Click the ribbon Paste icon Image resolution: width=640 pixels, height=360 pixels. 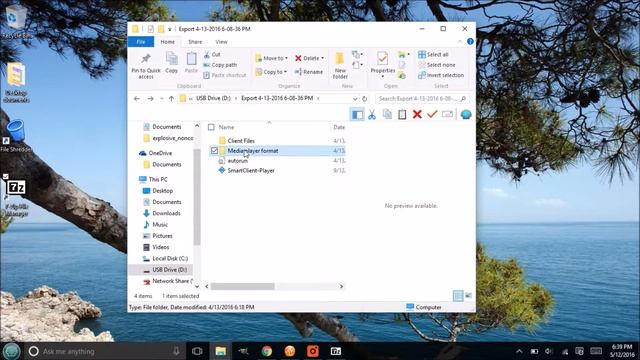pos(191,62)
